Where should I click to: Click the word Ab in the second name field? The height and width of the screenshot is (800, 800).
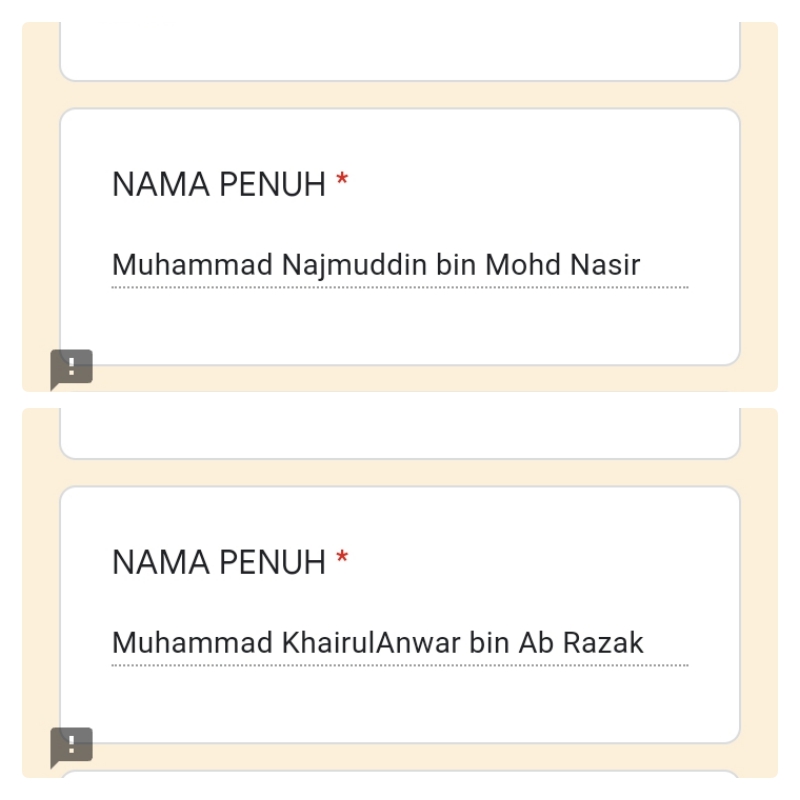tap(536, 643)
